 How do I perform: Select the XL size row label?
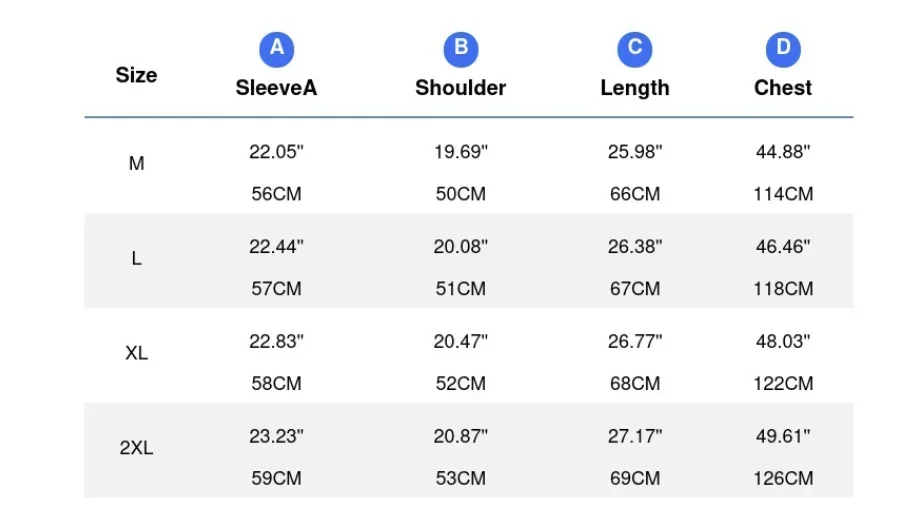pos(136,353)
